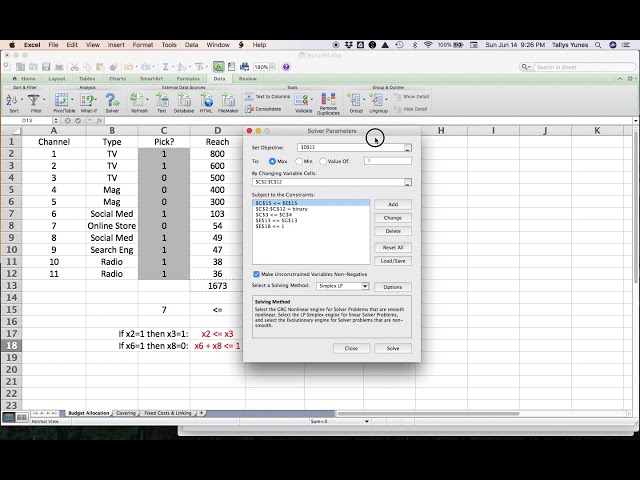
Task: Click the Cut scissors toolbar icon
Action: [74, 67]
